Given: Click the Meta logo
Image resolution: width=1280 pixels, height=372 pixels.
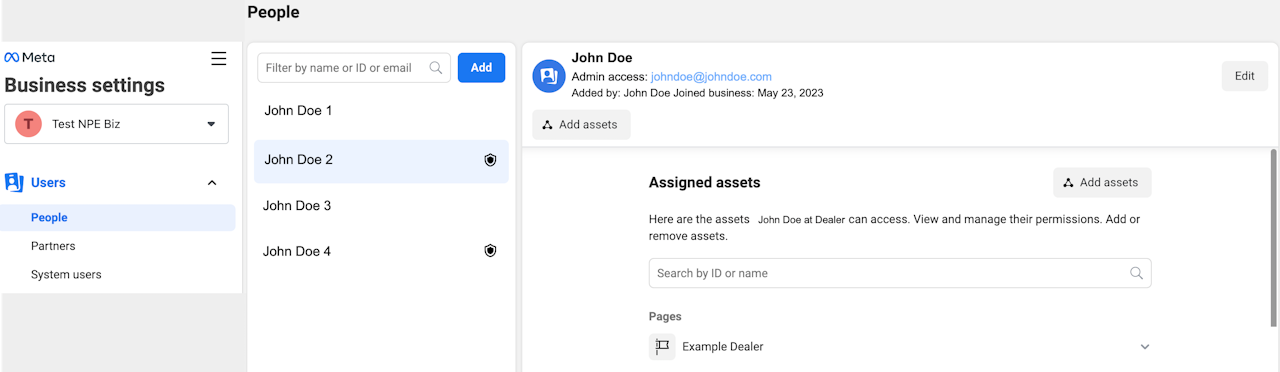Looking at the screenshot, I should (30, 58).
